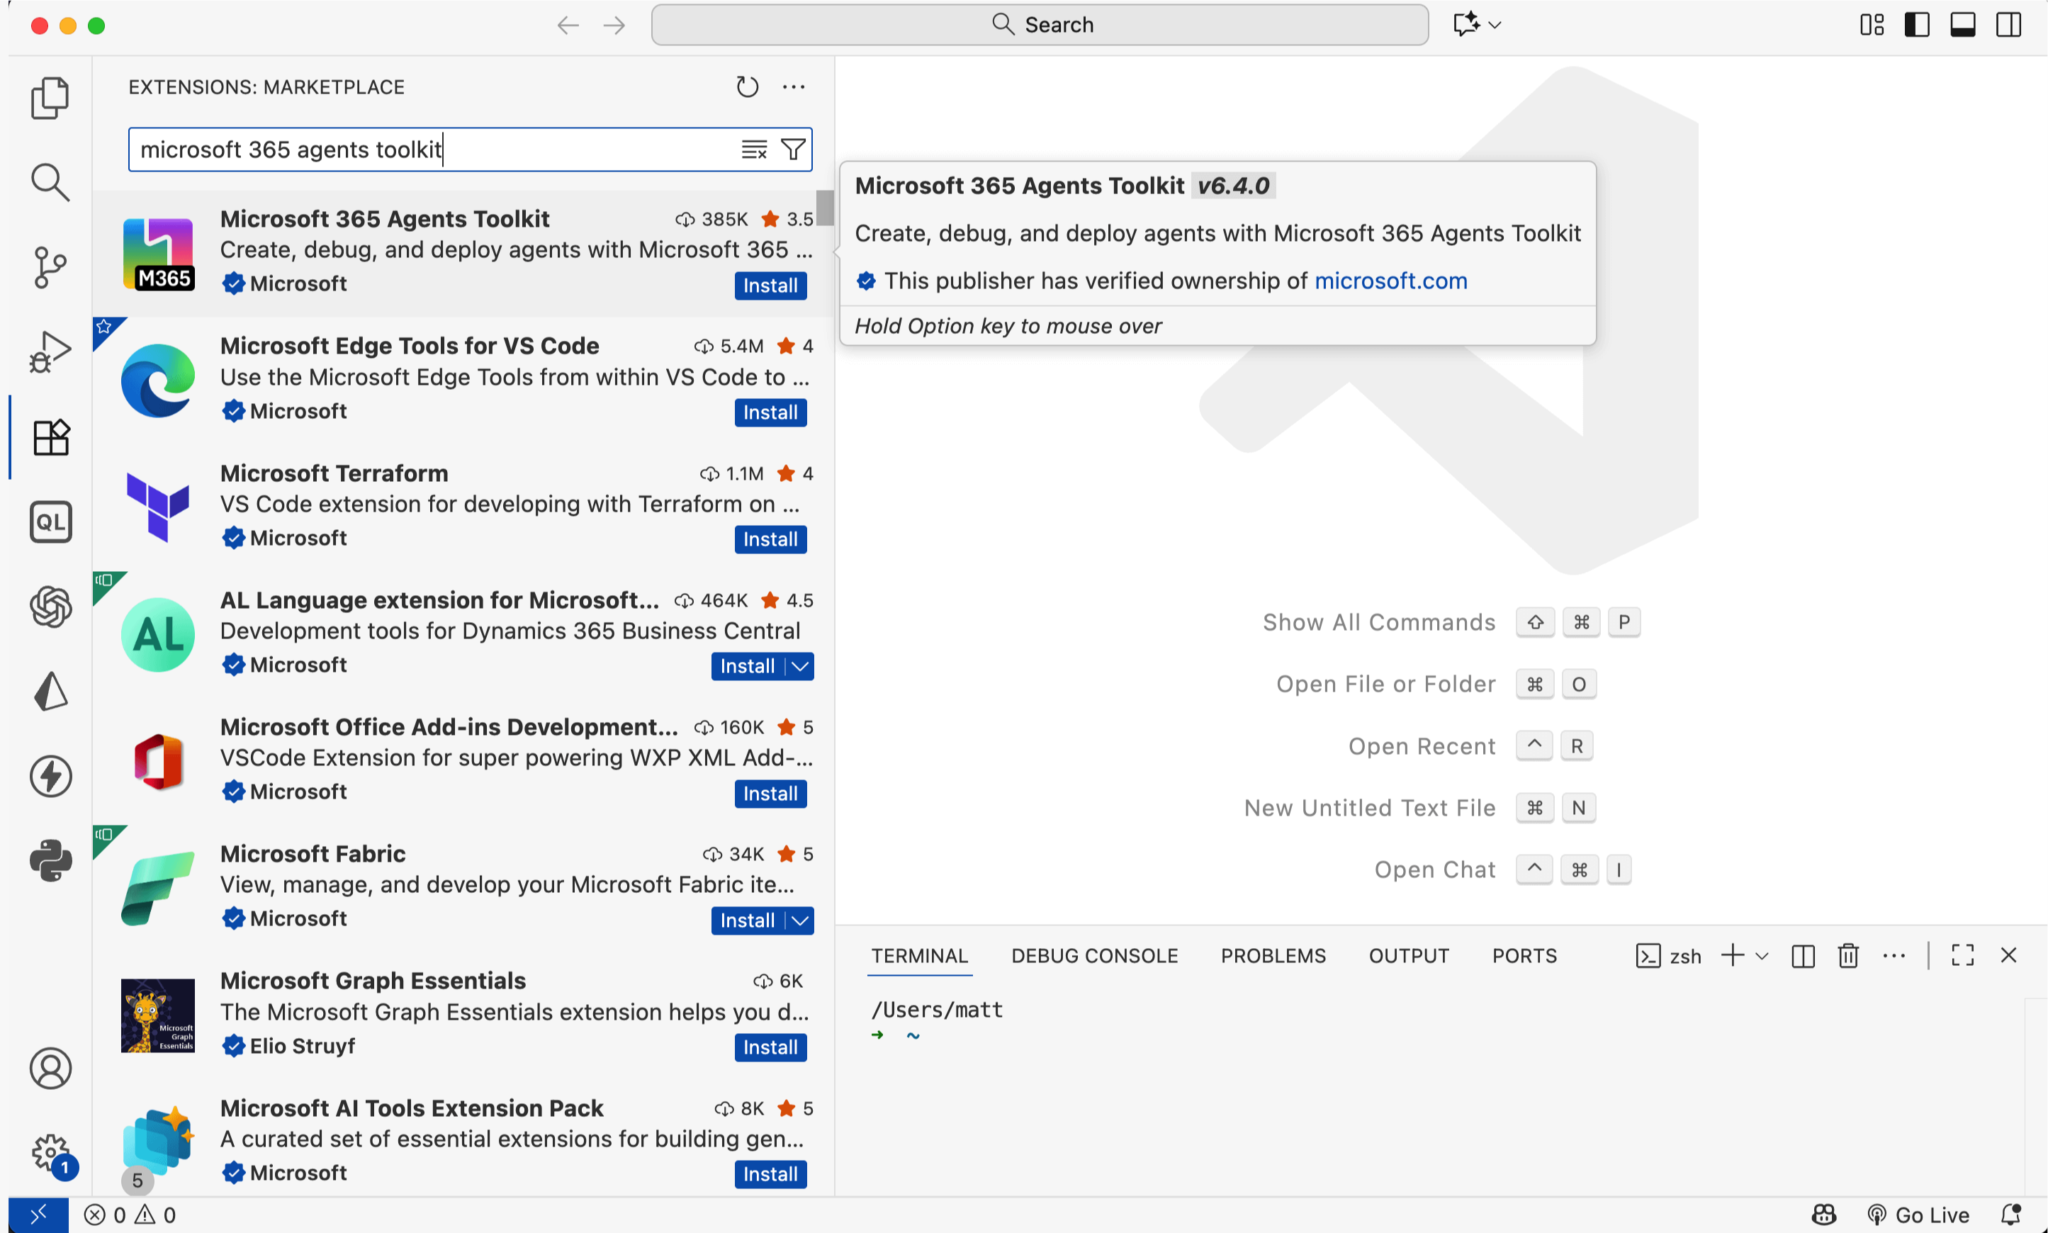This screenshot has width=2048, height=1233.
Task: Toggle bottom panel visibility
Action: [x=1963, y=25]
